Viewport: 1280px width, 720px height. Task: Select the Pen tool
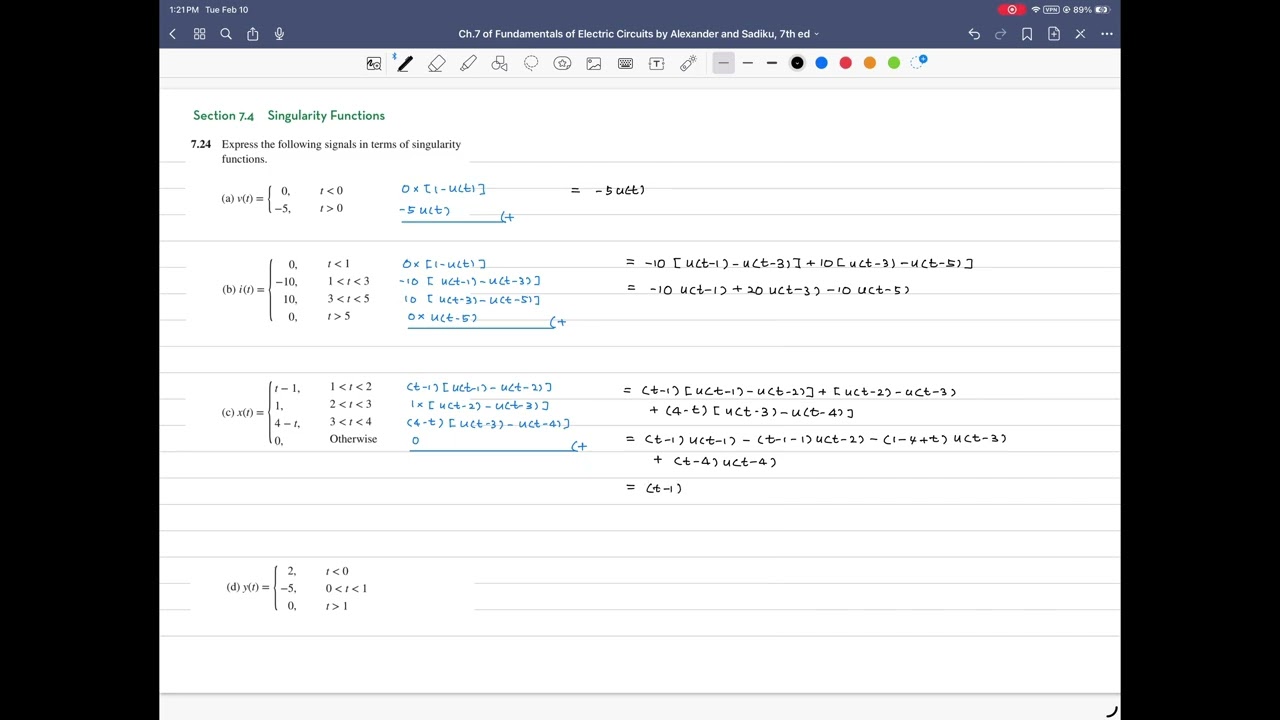404,63
